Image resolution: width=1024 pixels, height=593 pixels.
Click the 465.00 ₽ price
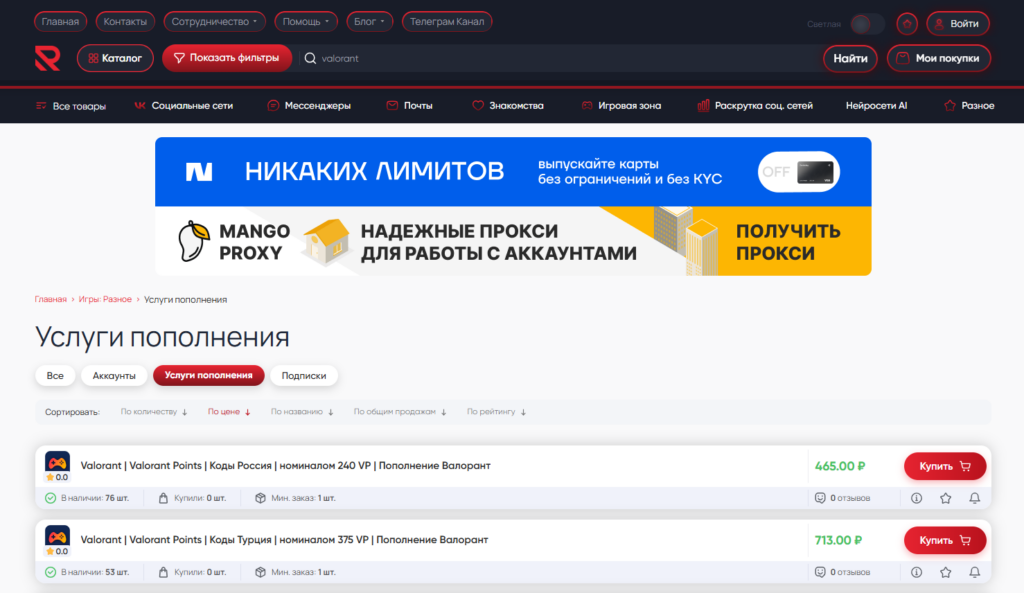tap(840, 466)
